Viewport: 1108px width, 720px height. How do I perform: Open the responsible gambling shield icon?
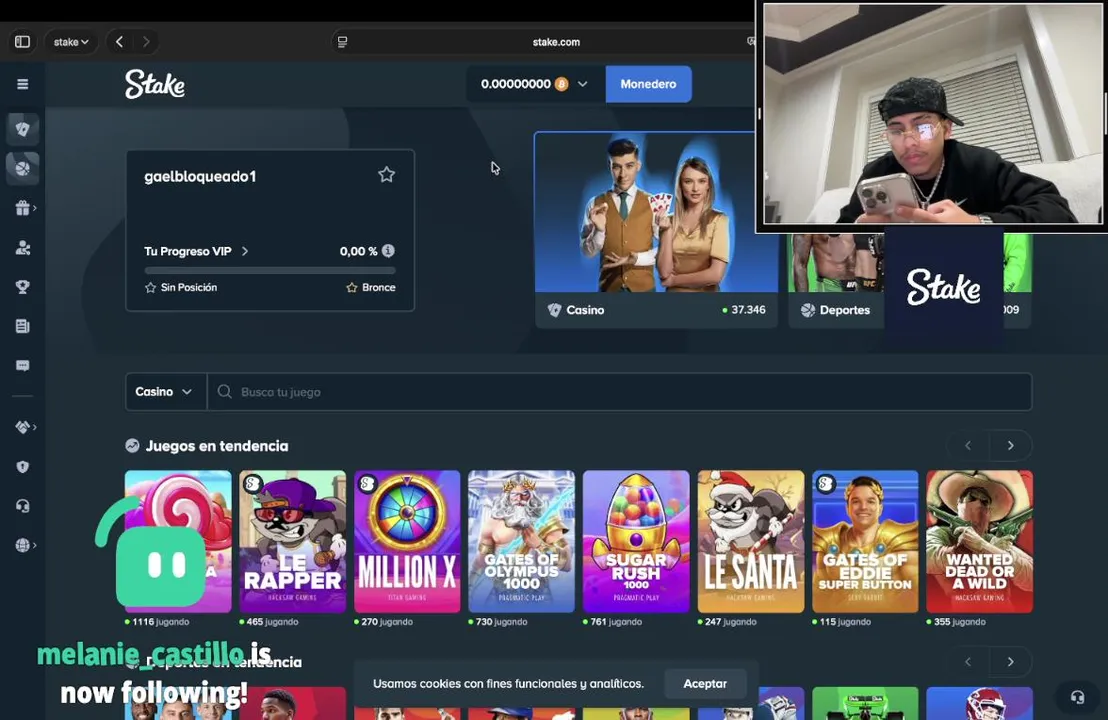point(23,466)
